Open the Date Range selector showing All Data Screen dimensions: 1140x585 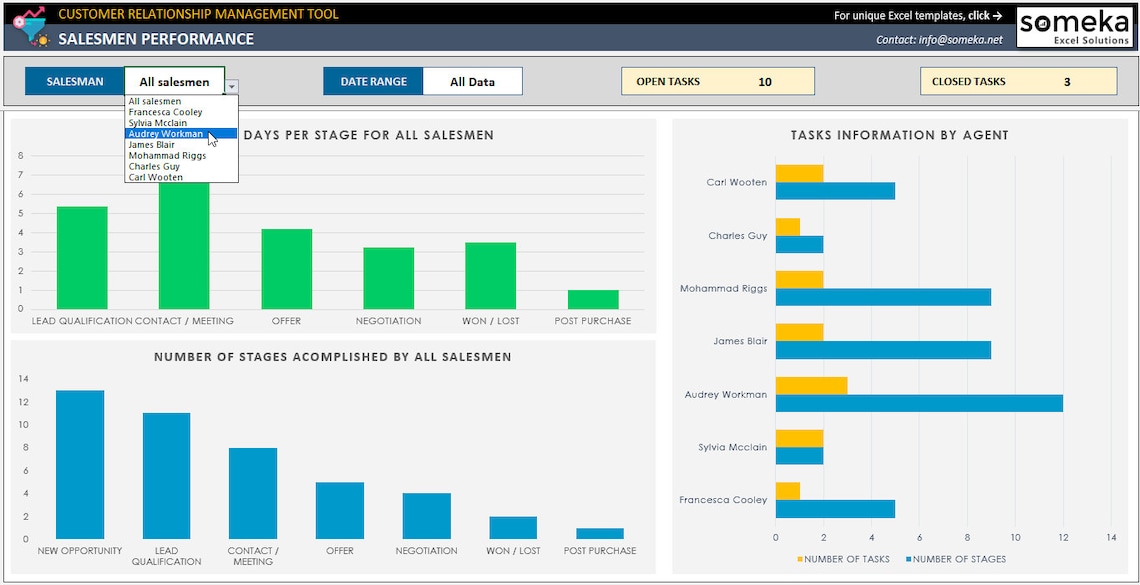(x=472, y=81)
